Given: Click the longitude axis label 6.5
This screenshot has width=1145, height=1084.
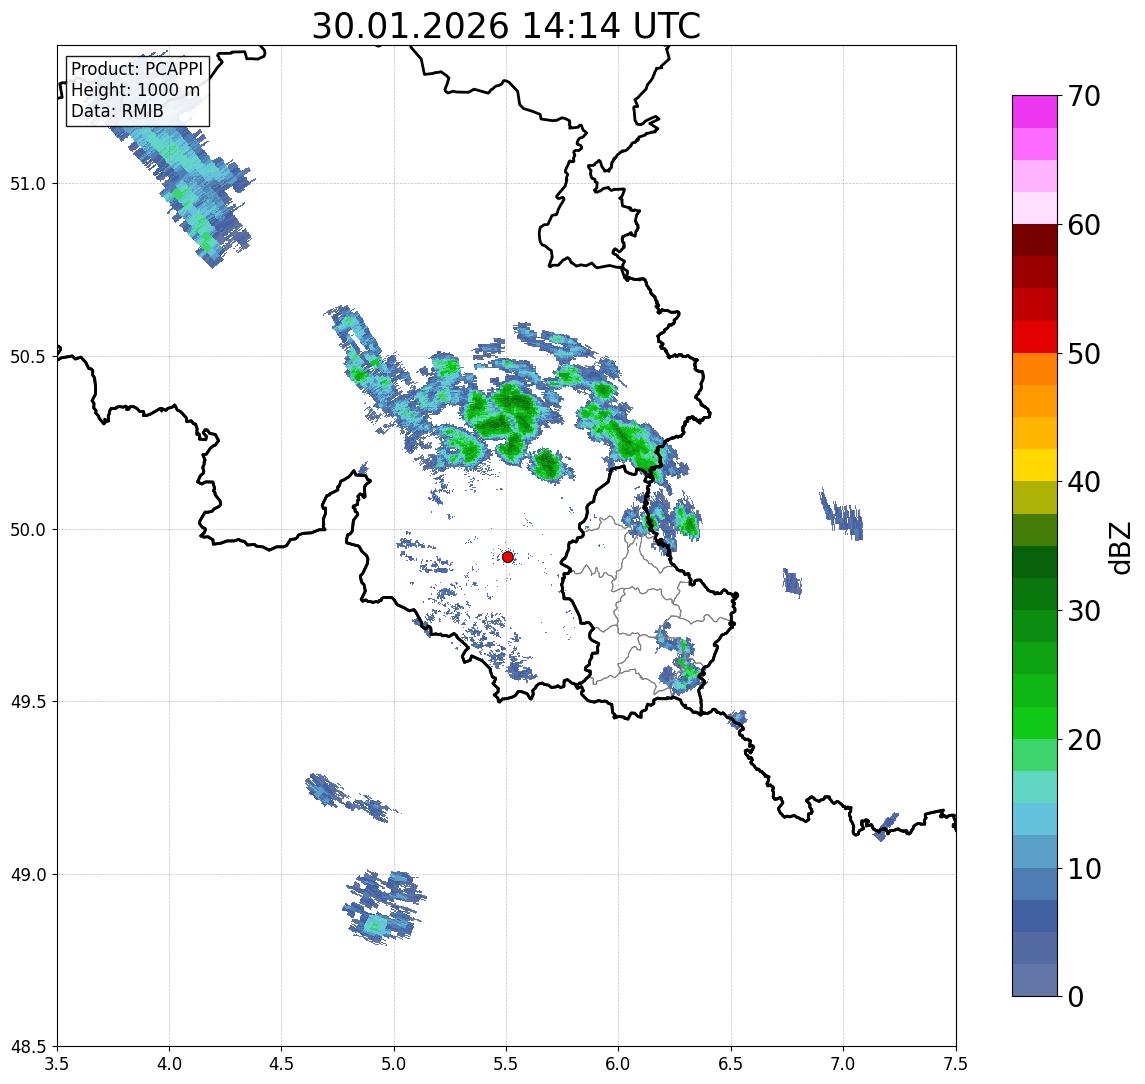Looking at the screenshot, I should (x=731, y=1064).
